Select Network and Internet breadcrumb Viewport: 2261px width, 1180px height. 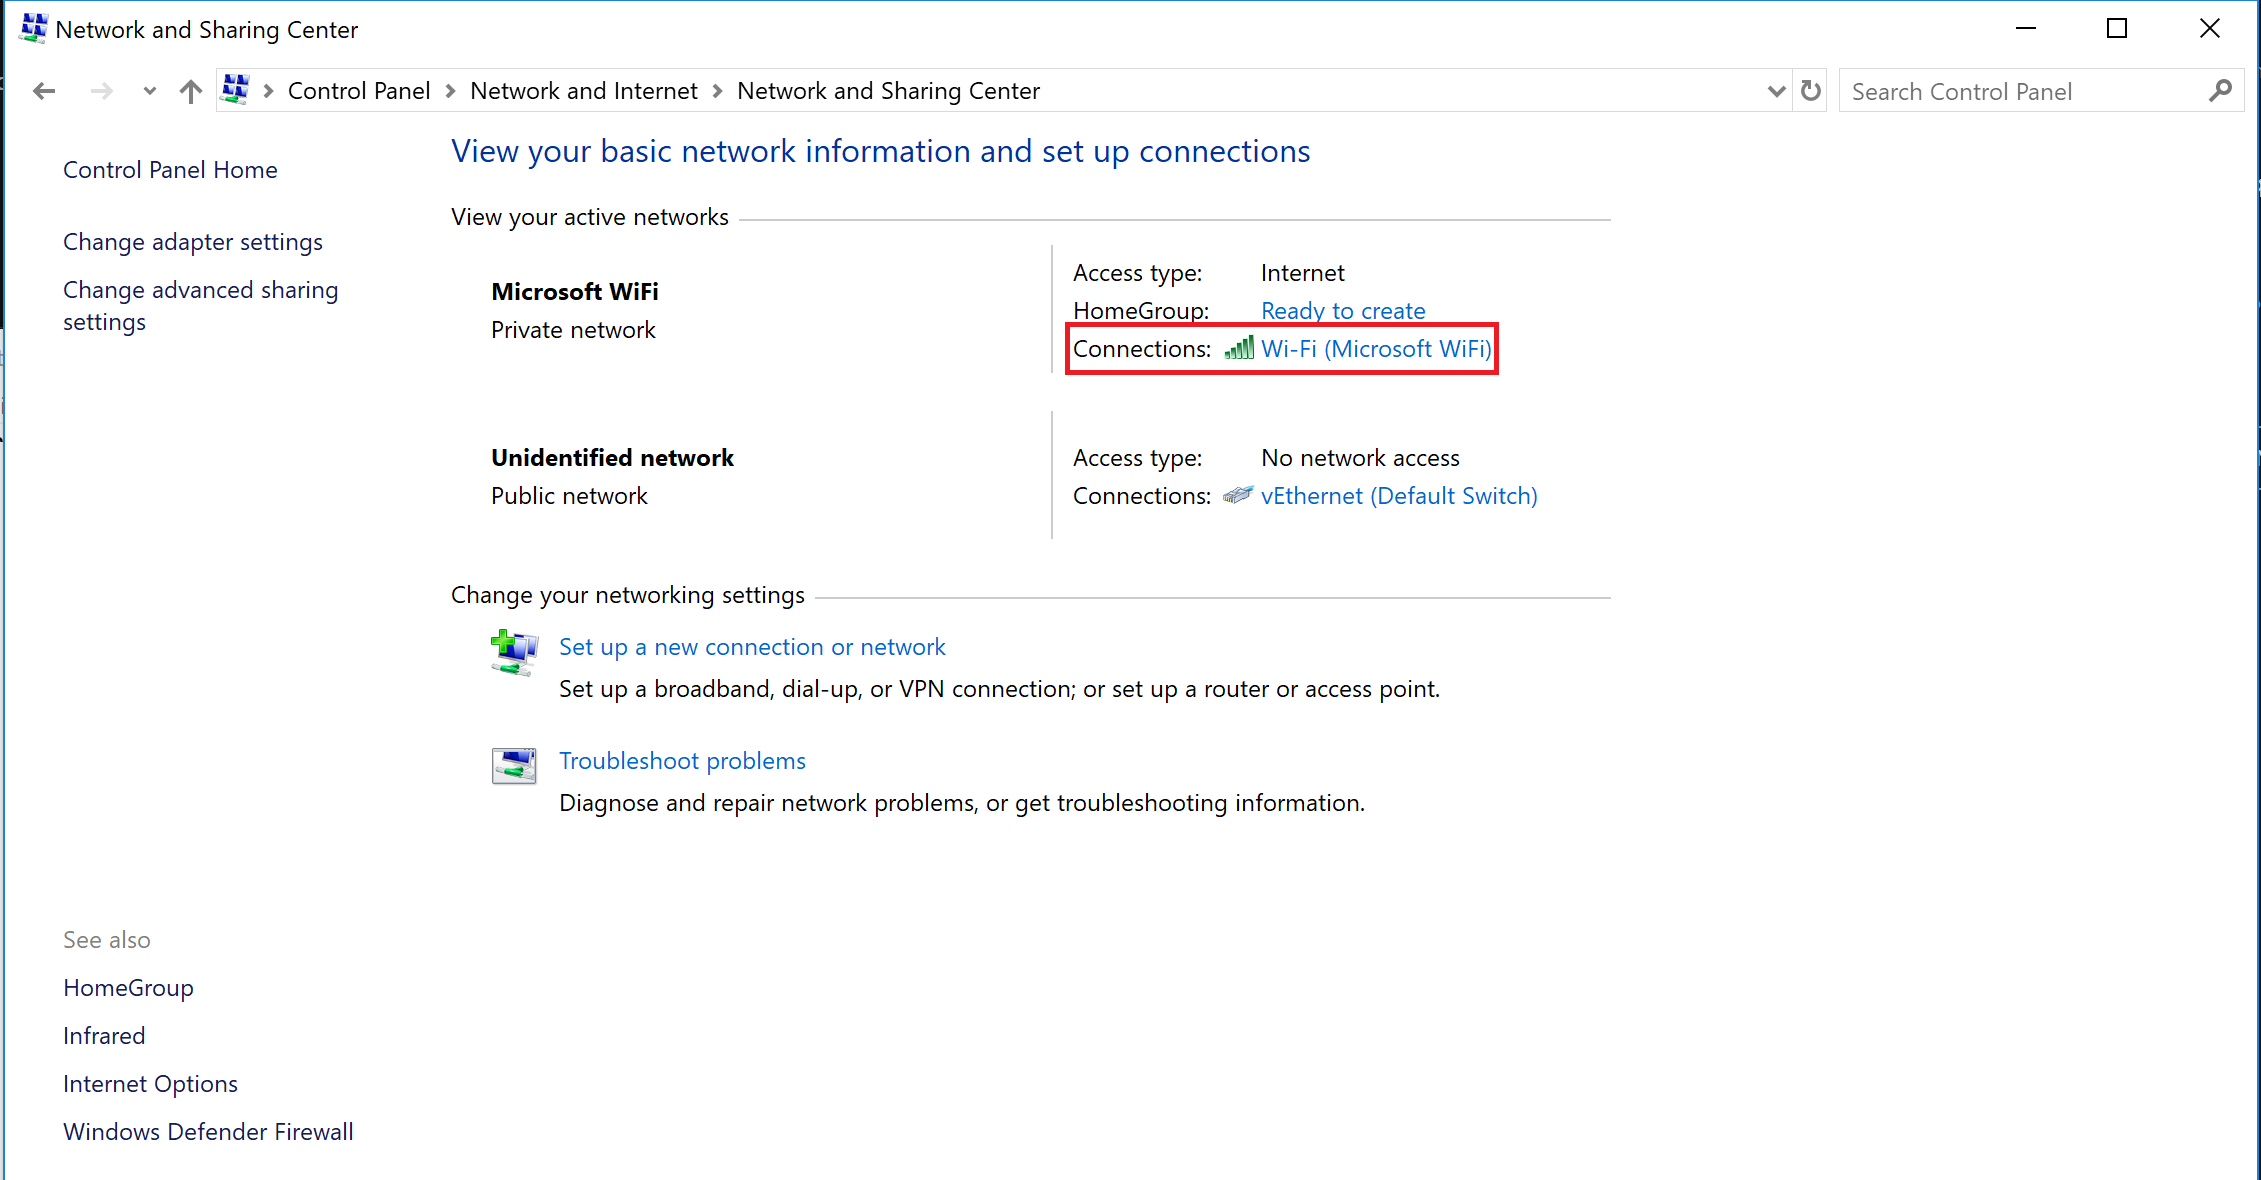point(583,91)
